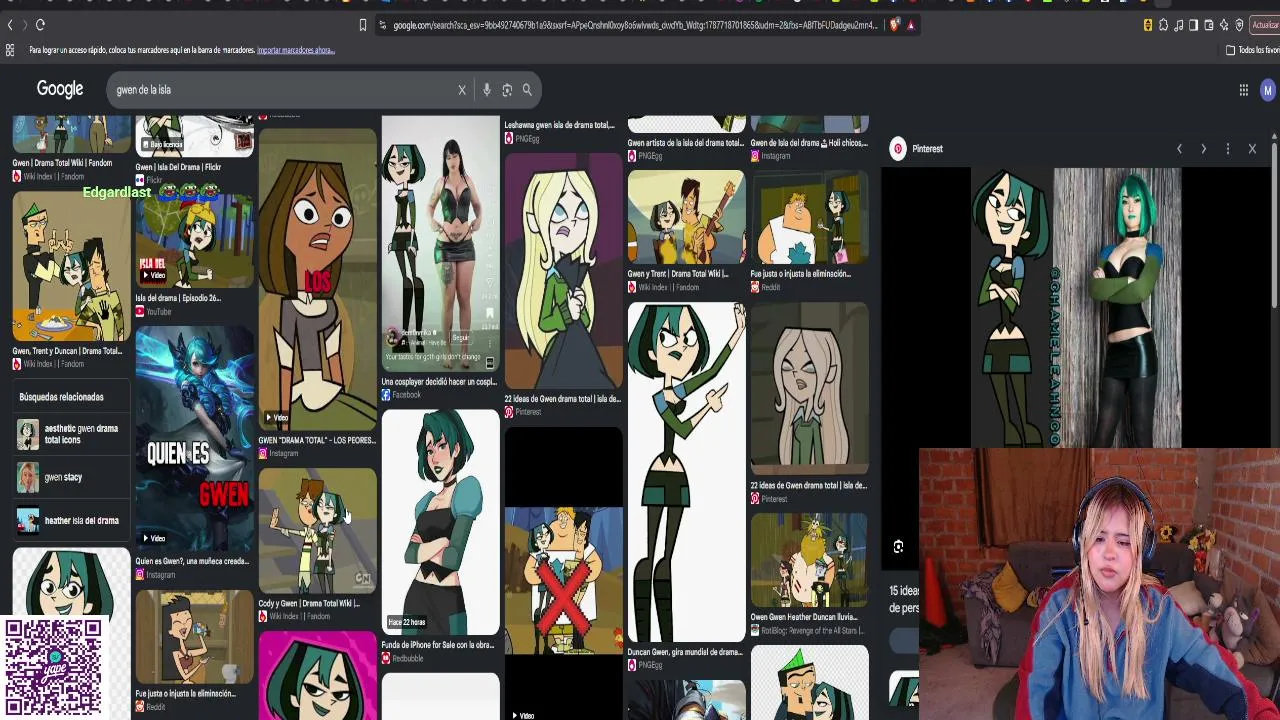
Task: Open the music note media control
Action: [1178, 25]
